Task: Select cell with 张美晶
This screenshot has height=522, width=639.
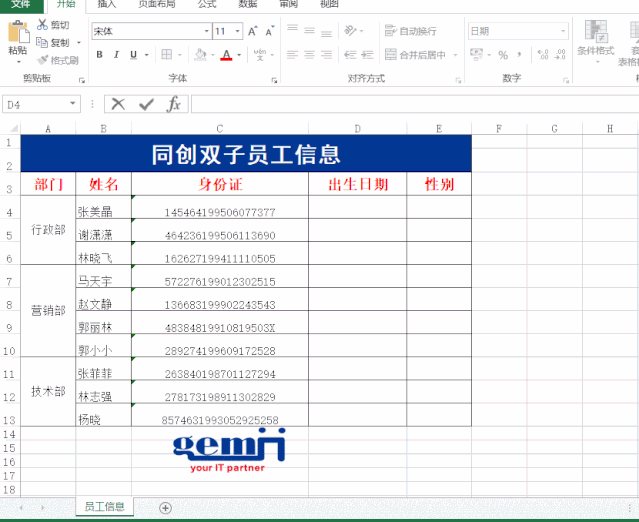Action: click(104, 207)
